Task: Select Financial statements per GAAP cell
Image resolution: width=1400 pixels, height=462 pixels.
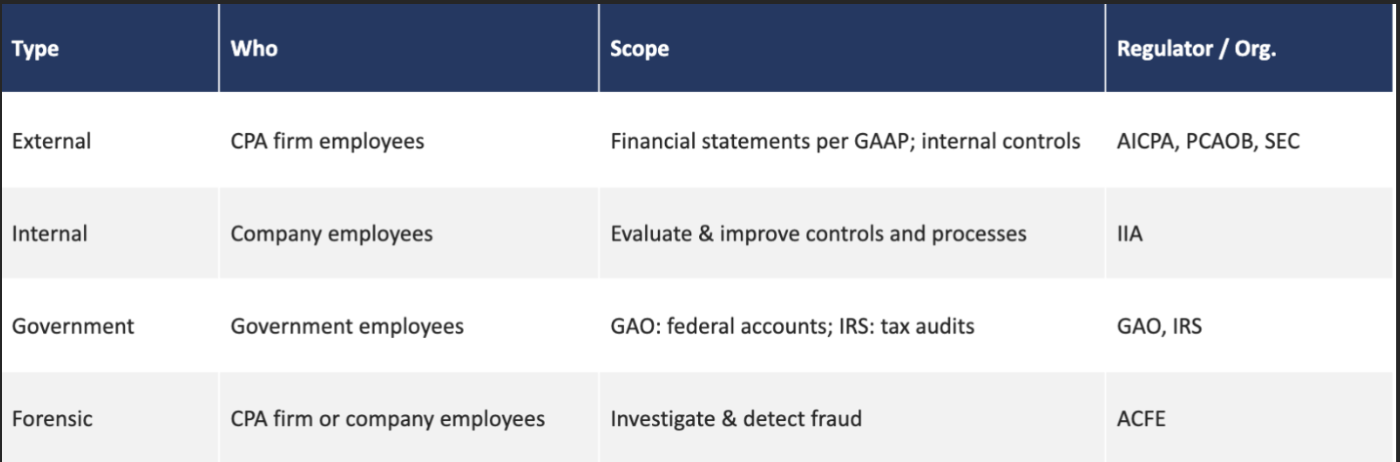Action: pyautogui.click(x=845, y=142)
